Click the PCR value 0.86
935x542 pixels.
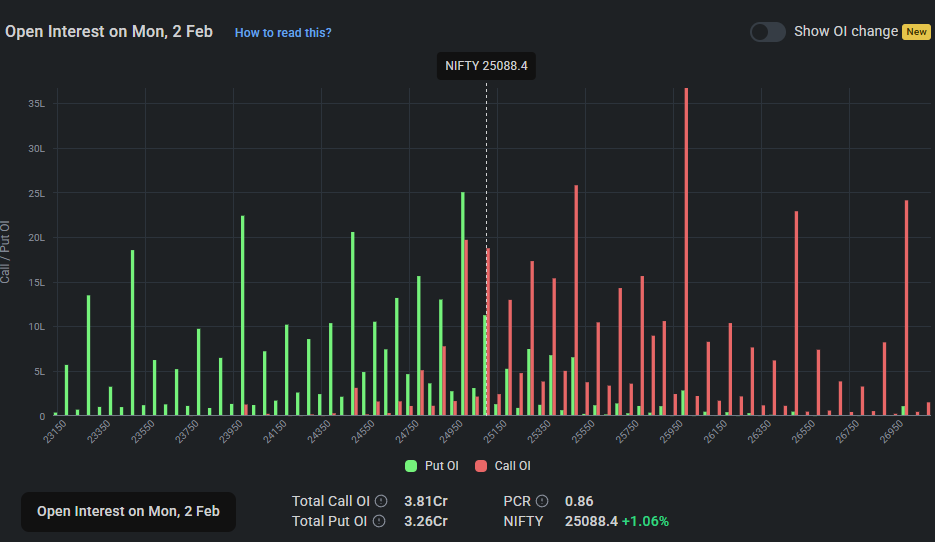[579, 501]
